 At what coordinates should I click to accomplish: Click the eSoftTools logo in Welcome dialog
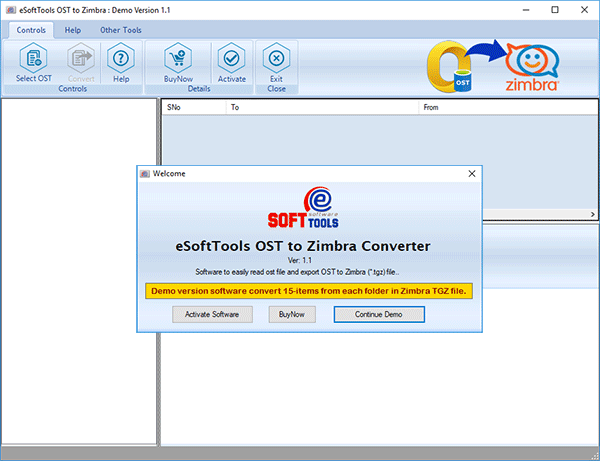303,208
